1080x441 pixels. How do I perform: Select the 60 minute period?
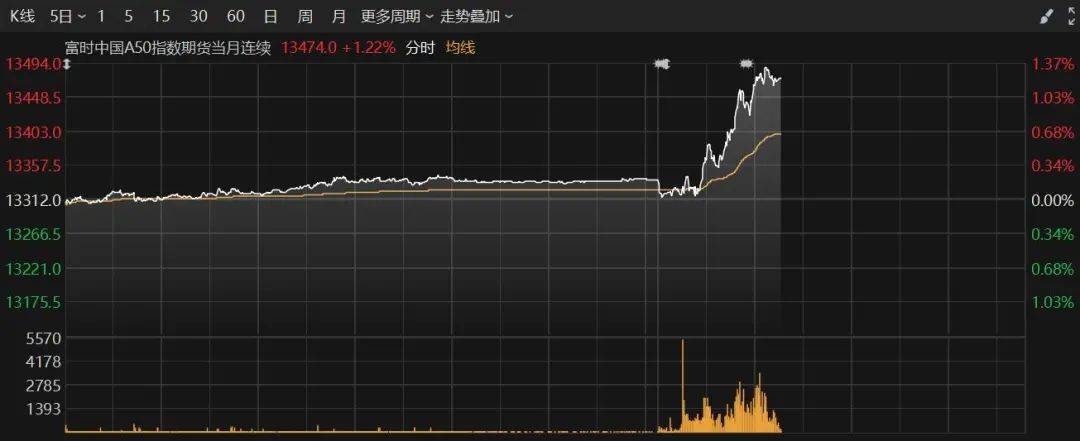(236, 16)
